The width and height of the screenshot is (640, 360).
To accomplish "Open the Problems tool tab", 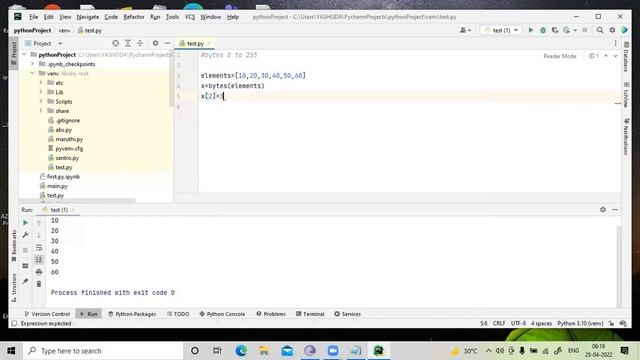I will (x=271, y=314).
